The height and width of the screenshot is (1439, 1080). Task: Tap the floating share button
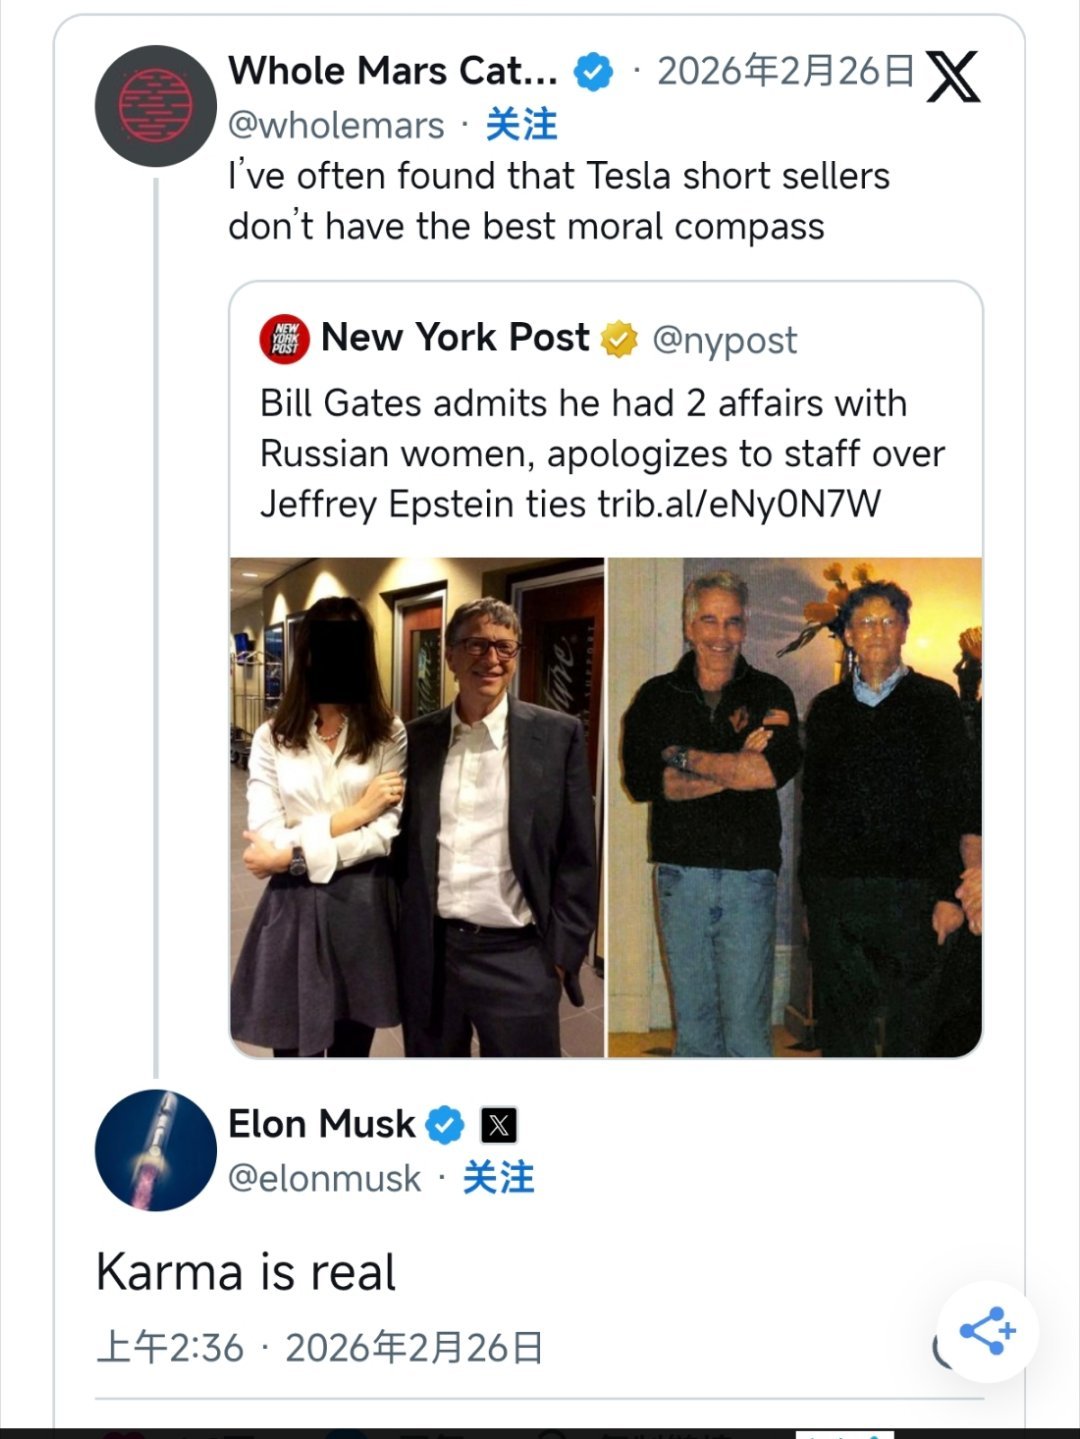pyautogui.click(x=987, y=1331)
